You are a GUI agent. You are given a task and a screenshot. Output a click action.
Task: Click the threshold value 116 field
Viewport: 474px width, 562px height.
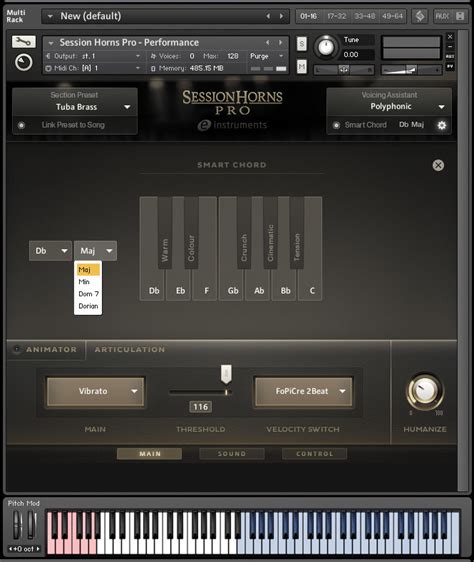(200, 407)
